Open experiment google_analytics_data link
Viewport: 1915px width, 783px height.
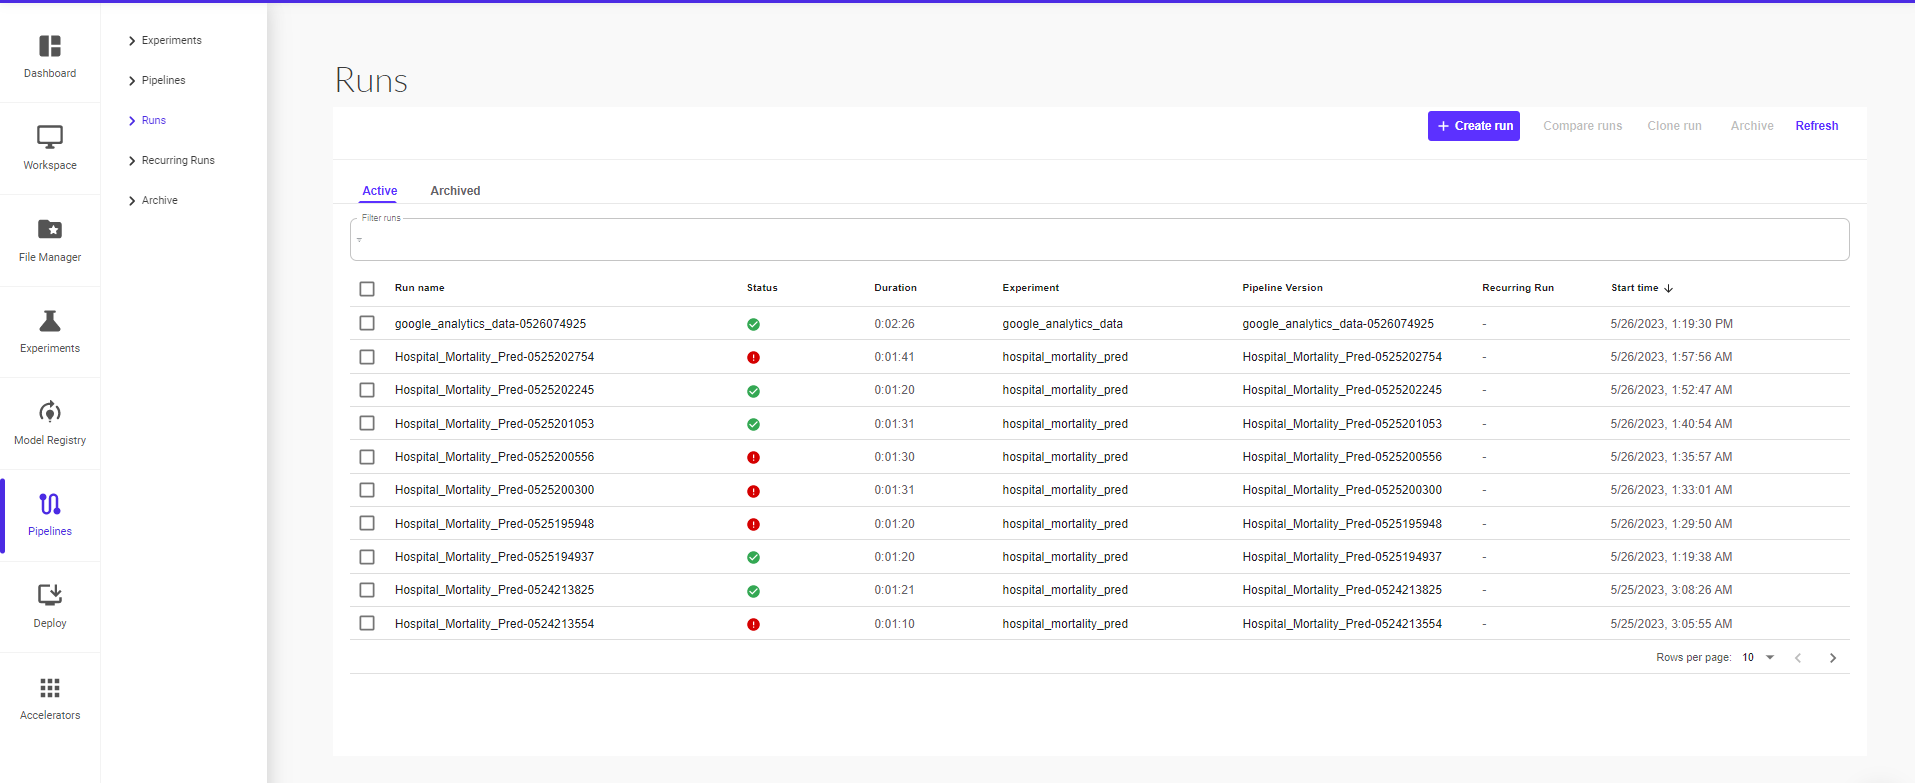point(1062,324)
